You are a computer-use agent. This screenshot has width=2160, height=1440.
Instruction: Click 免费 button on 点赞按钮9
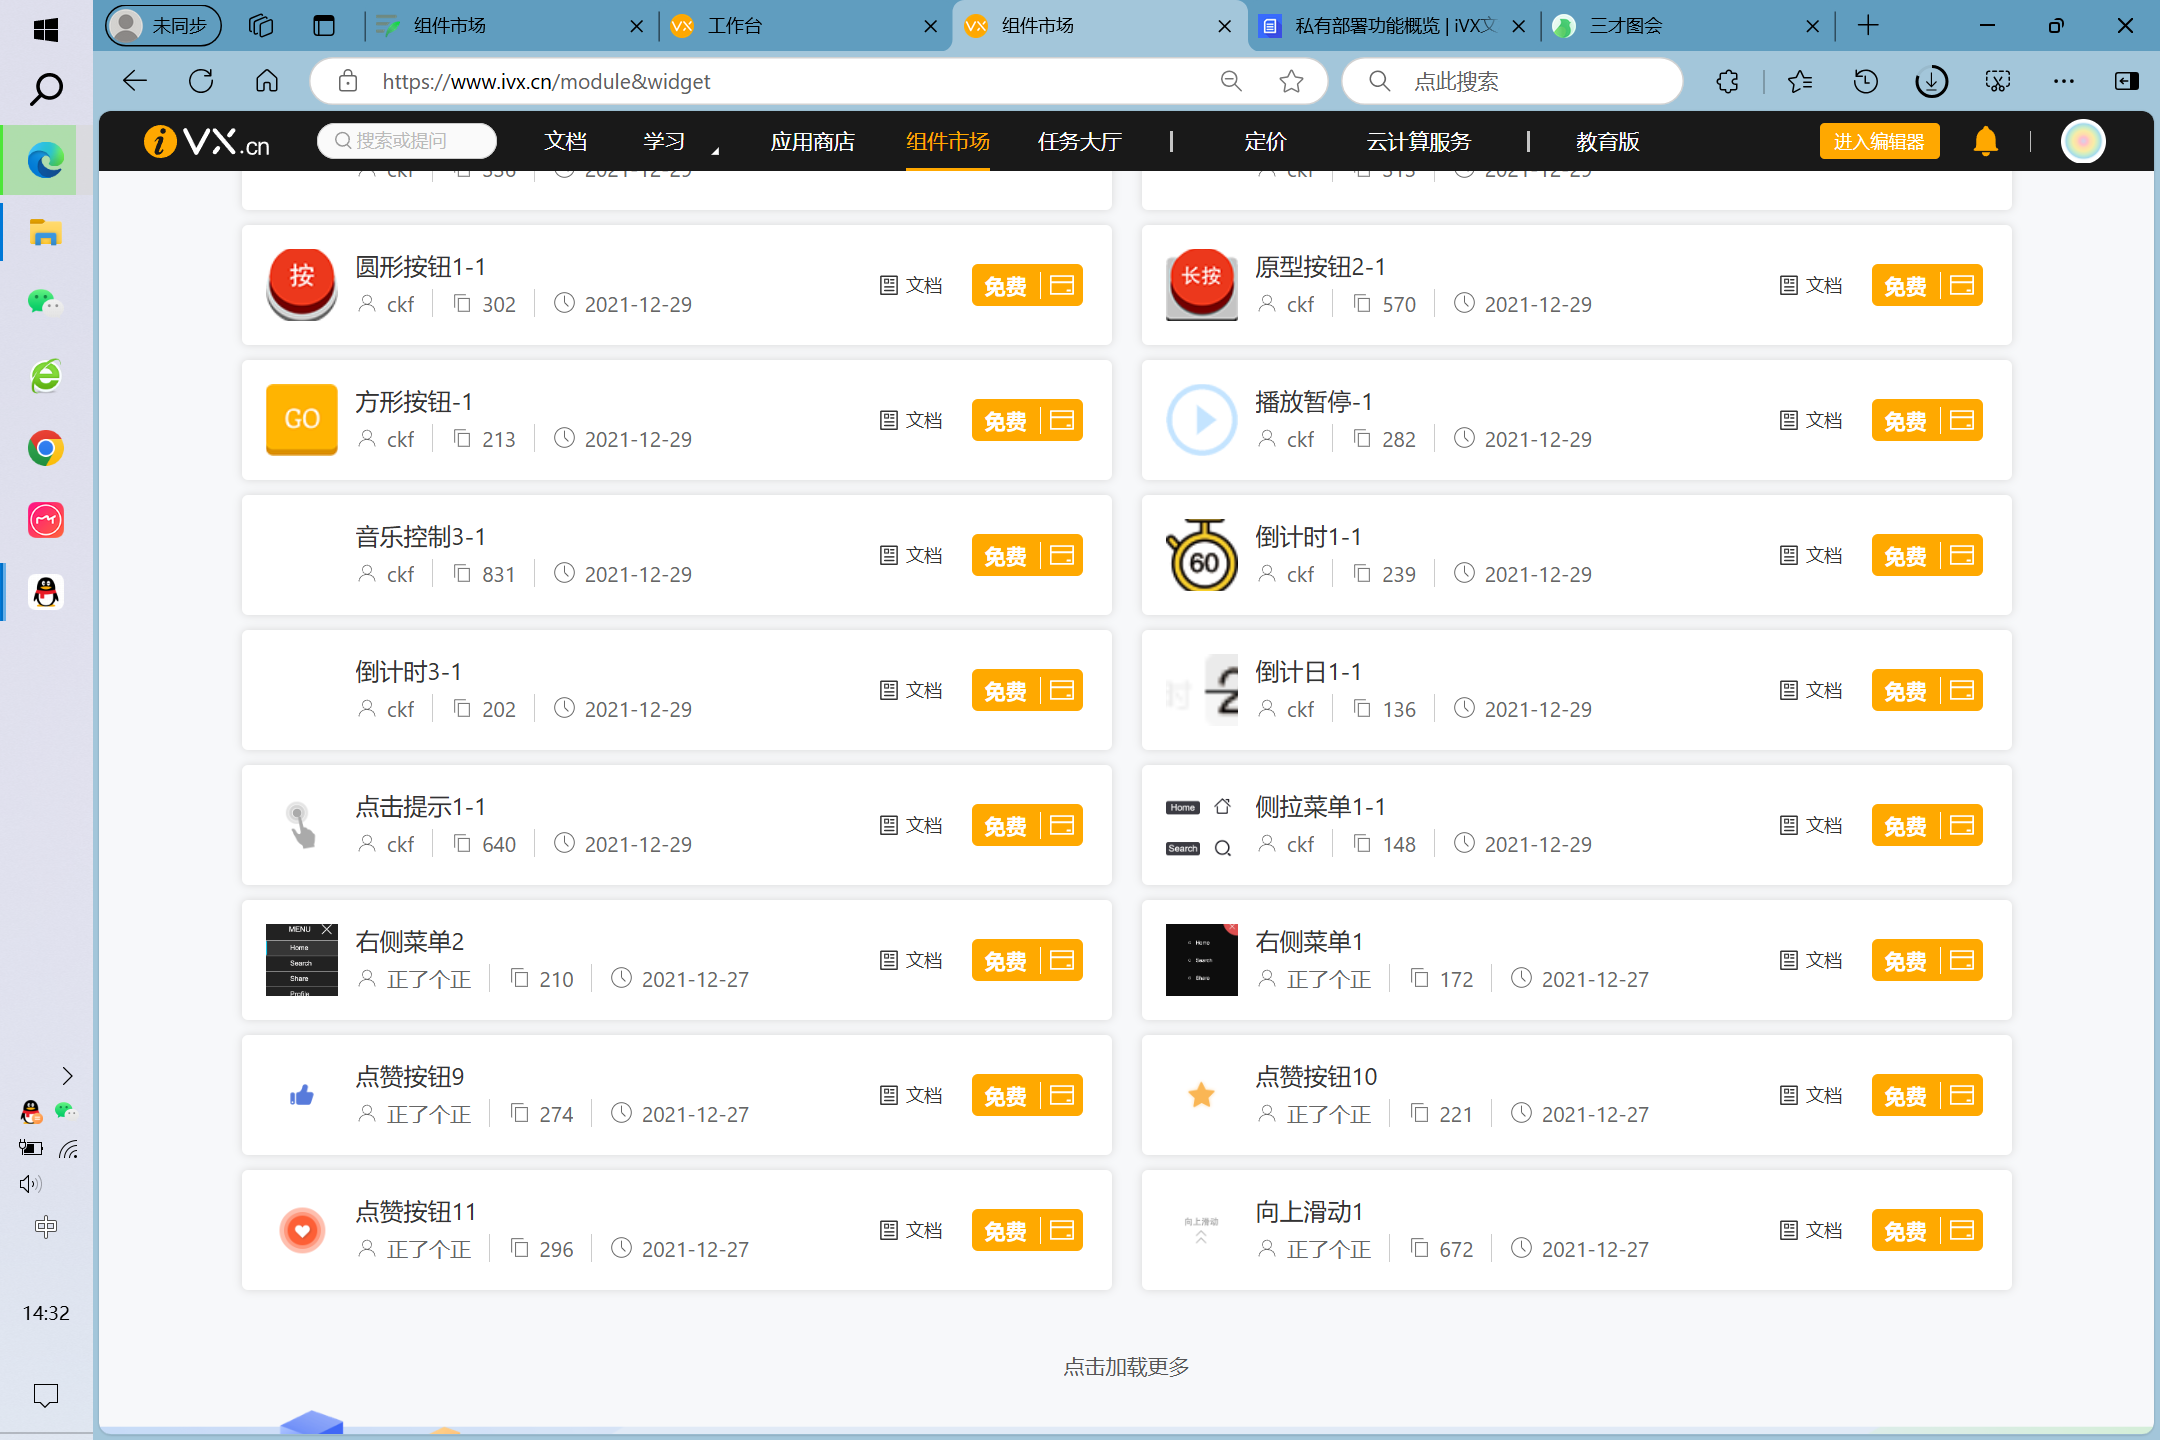tap(1005, 1096)
